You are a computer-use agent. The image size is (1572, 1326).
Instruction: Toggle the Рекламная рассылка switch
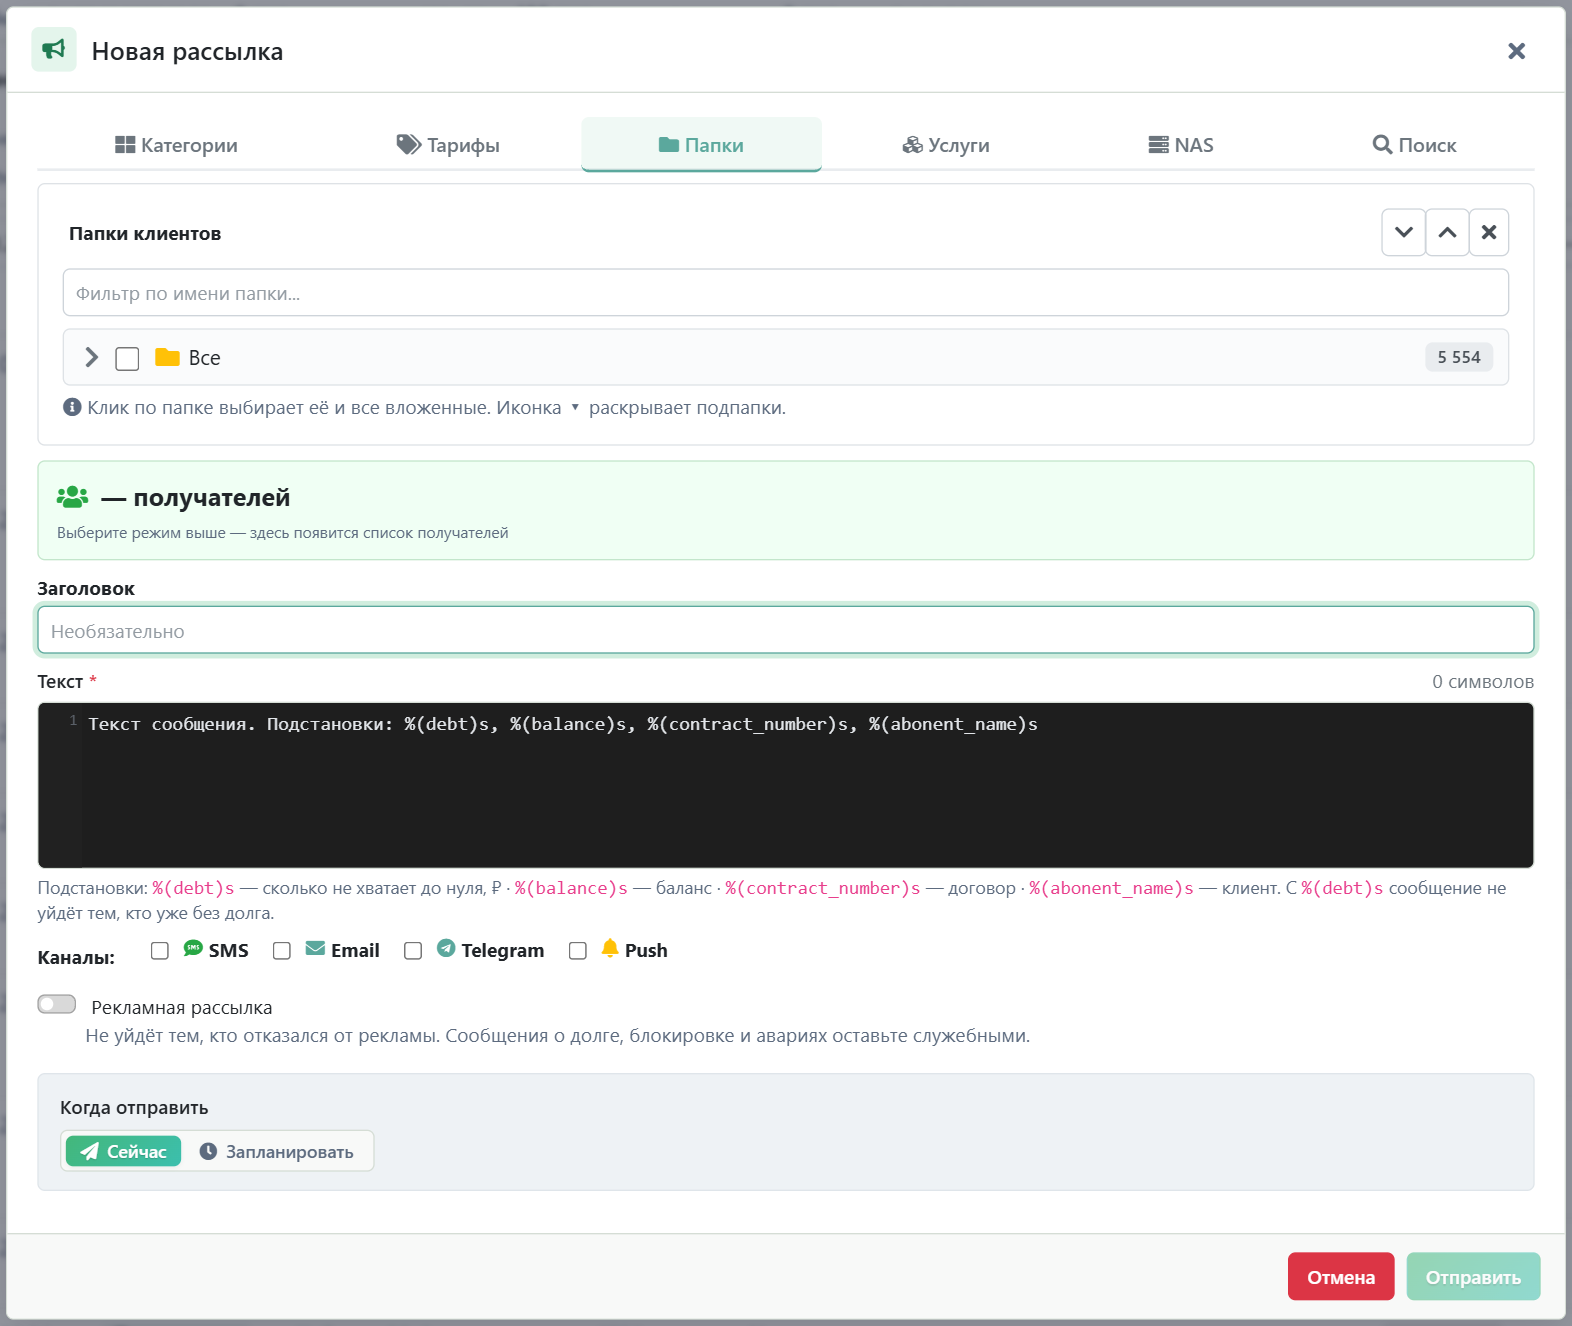click(57, 1004)
